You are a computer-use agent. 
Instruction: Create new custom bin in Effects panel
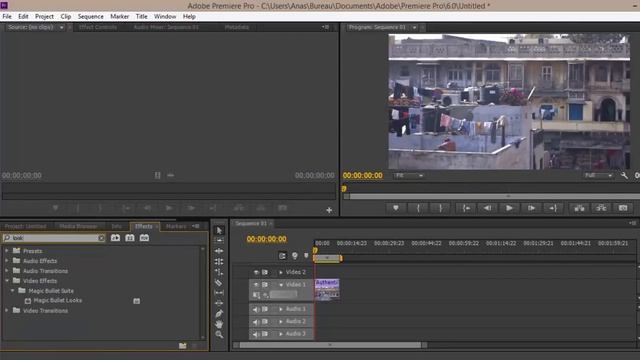pos(182,346)
